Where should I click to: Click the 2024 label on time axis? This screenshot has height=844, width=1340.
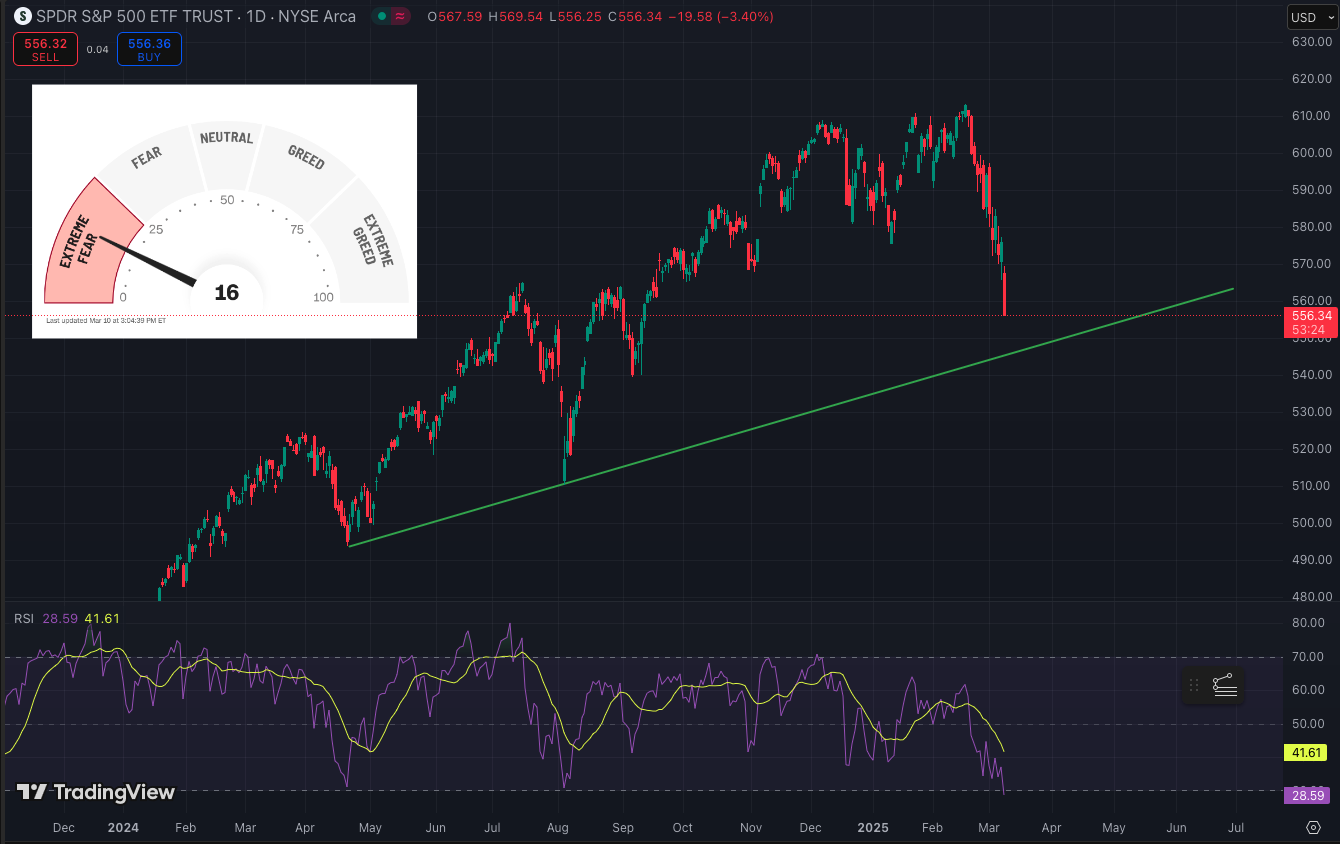tap(124, 828)
